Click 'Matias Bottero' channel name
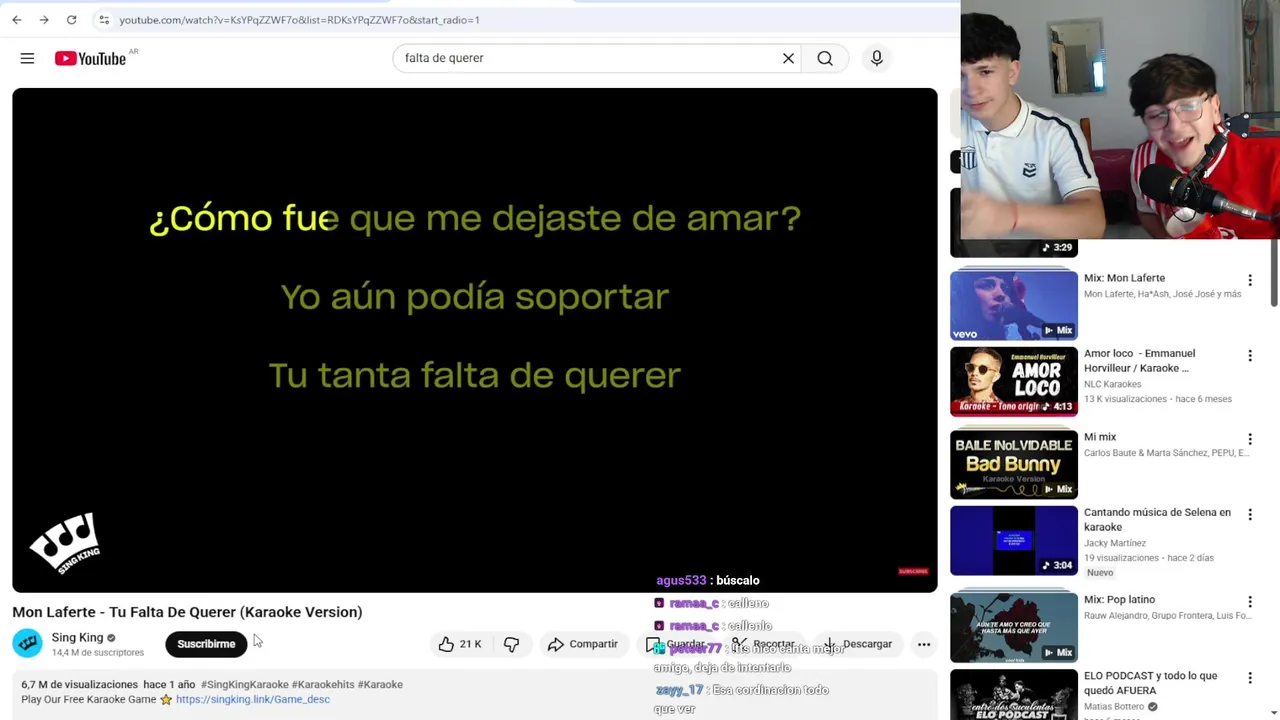The height and width of the screenshot is (720, 1280). [x=1114, y=706]
